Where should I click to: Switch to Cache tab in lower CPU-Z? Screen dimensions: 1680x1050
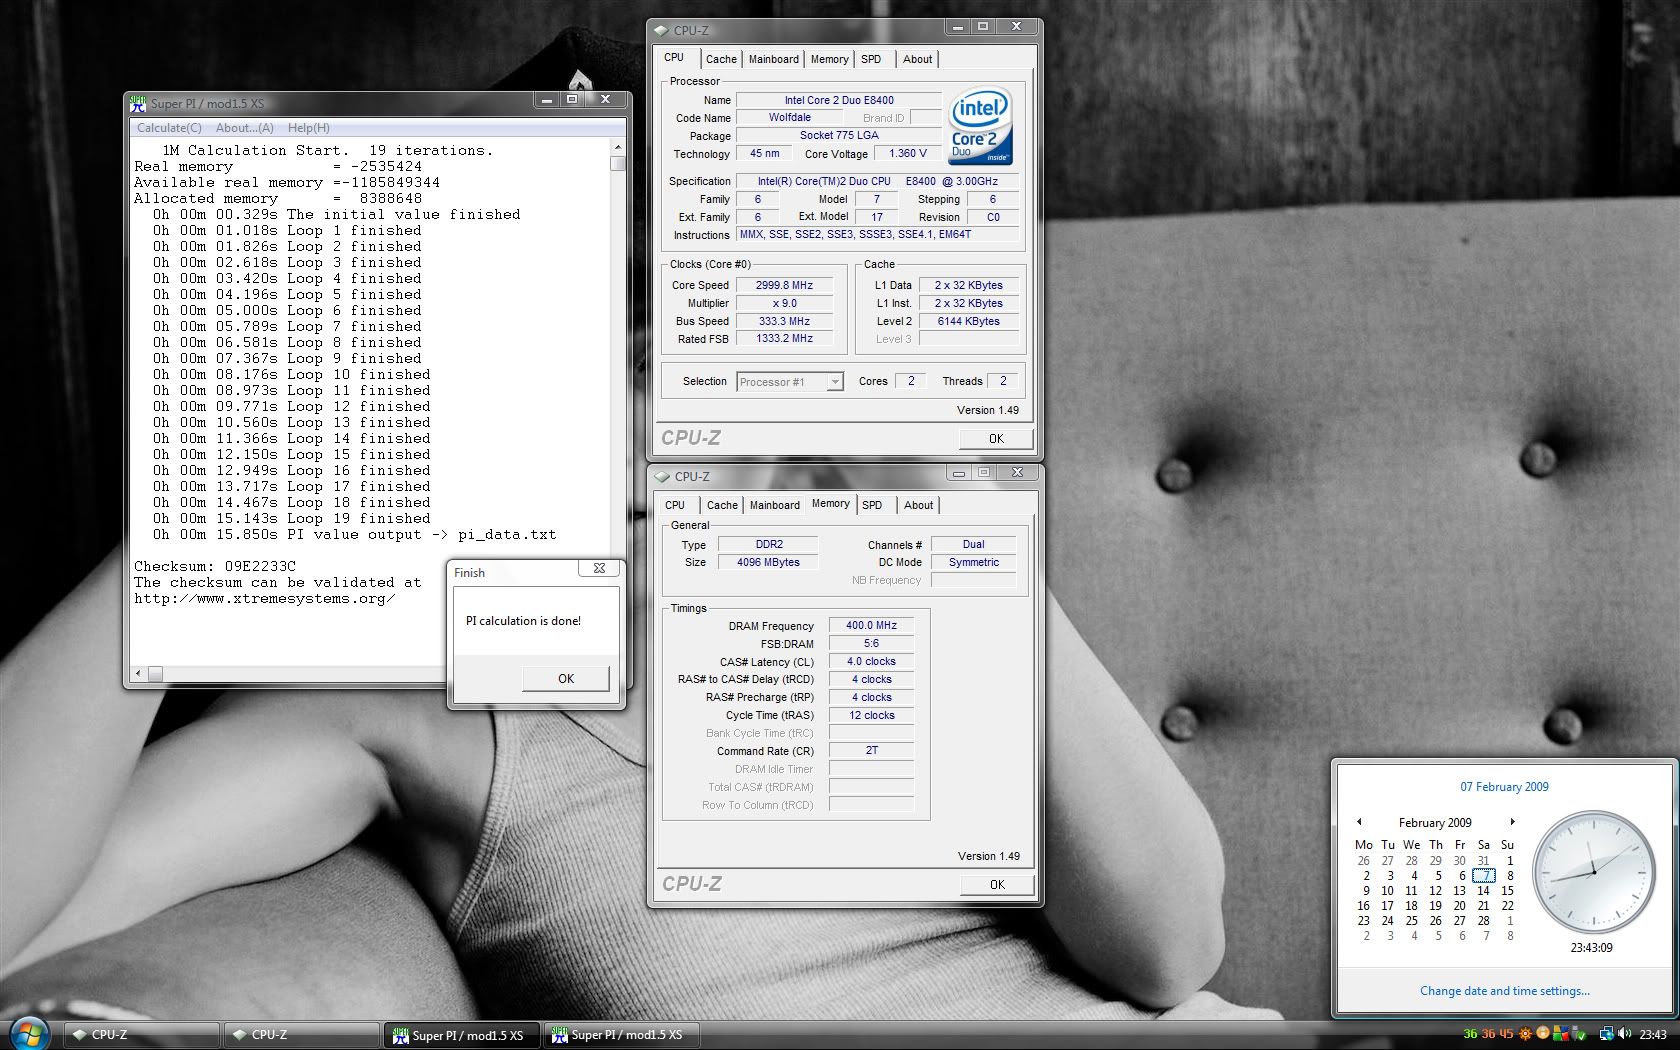(722, 505)
